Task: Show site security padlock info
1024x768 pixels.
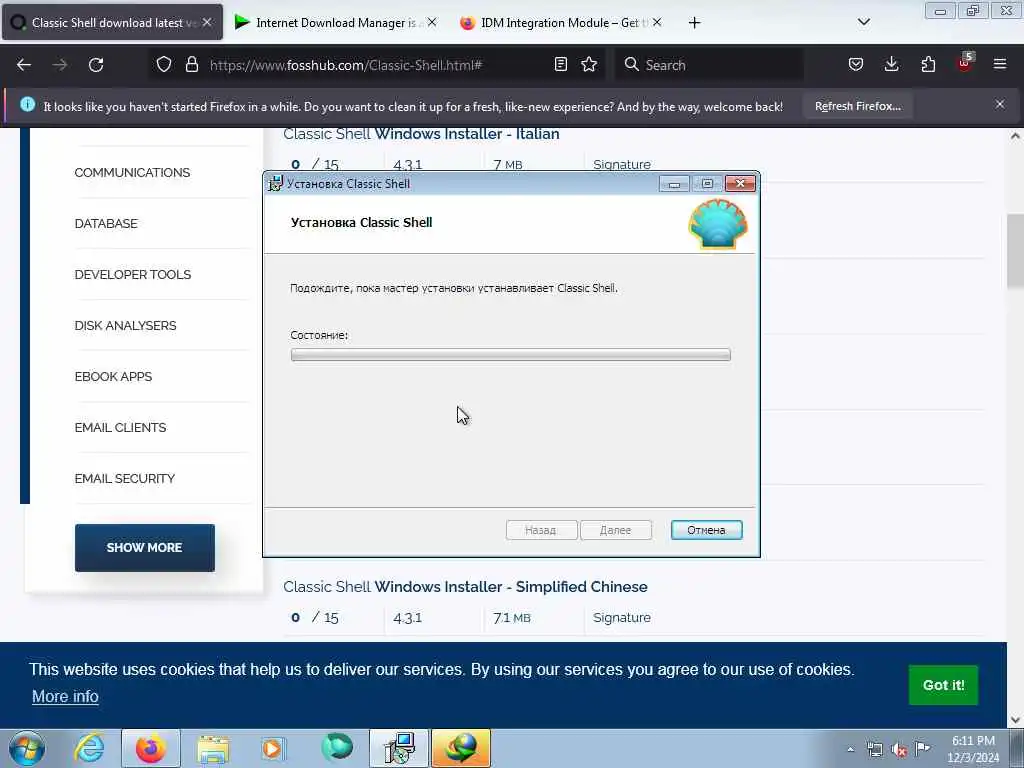Action: (x=191, y=64)
